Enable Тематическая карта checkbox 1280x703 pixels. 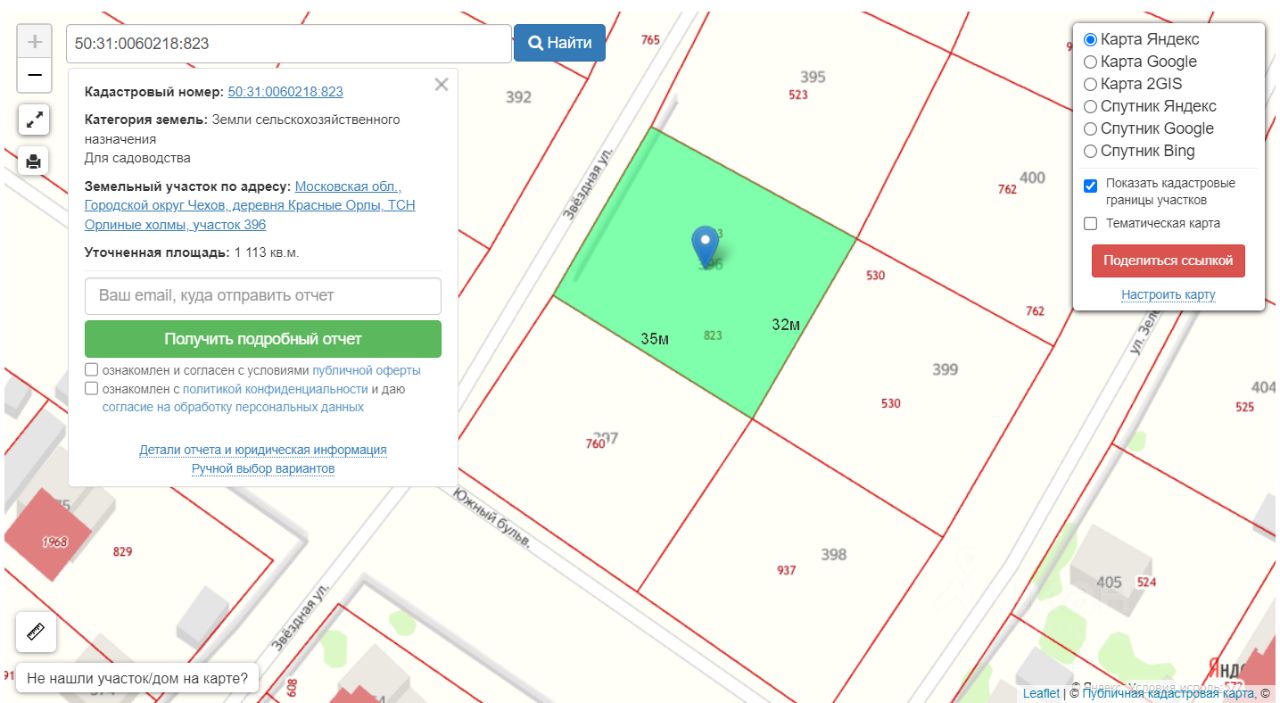1091,223
